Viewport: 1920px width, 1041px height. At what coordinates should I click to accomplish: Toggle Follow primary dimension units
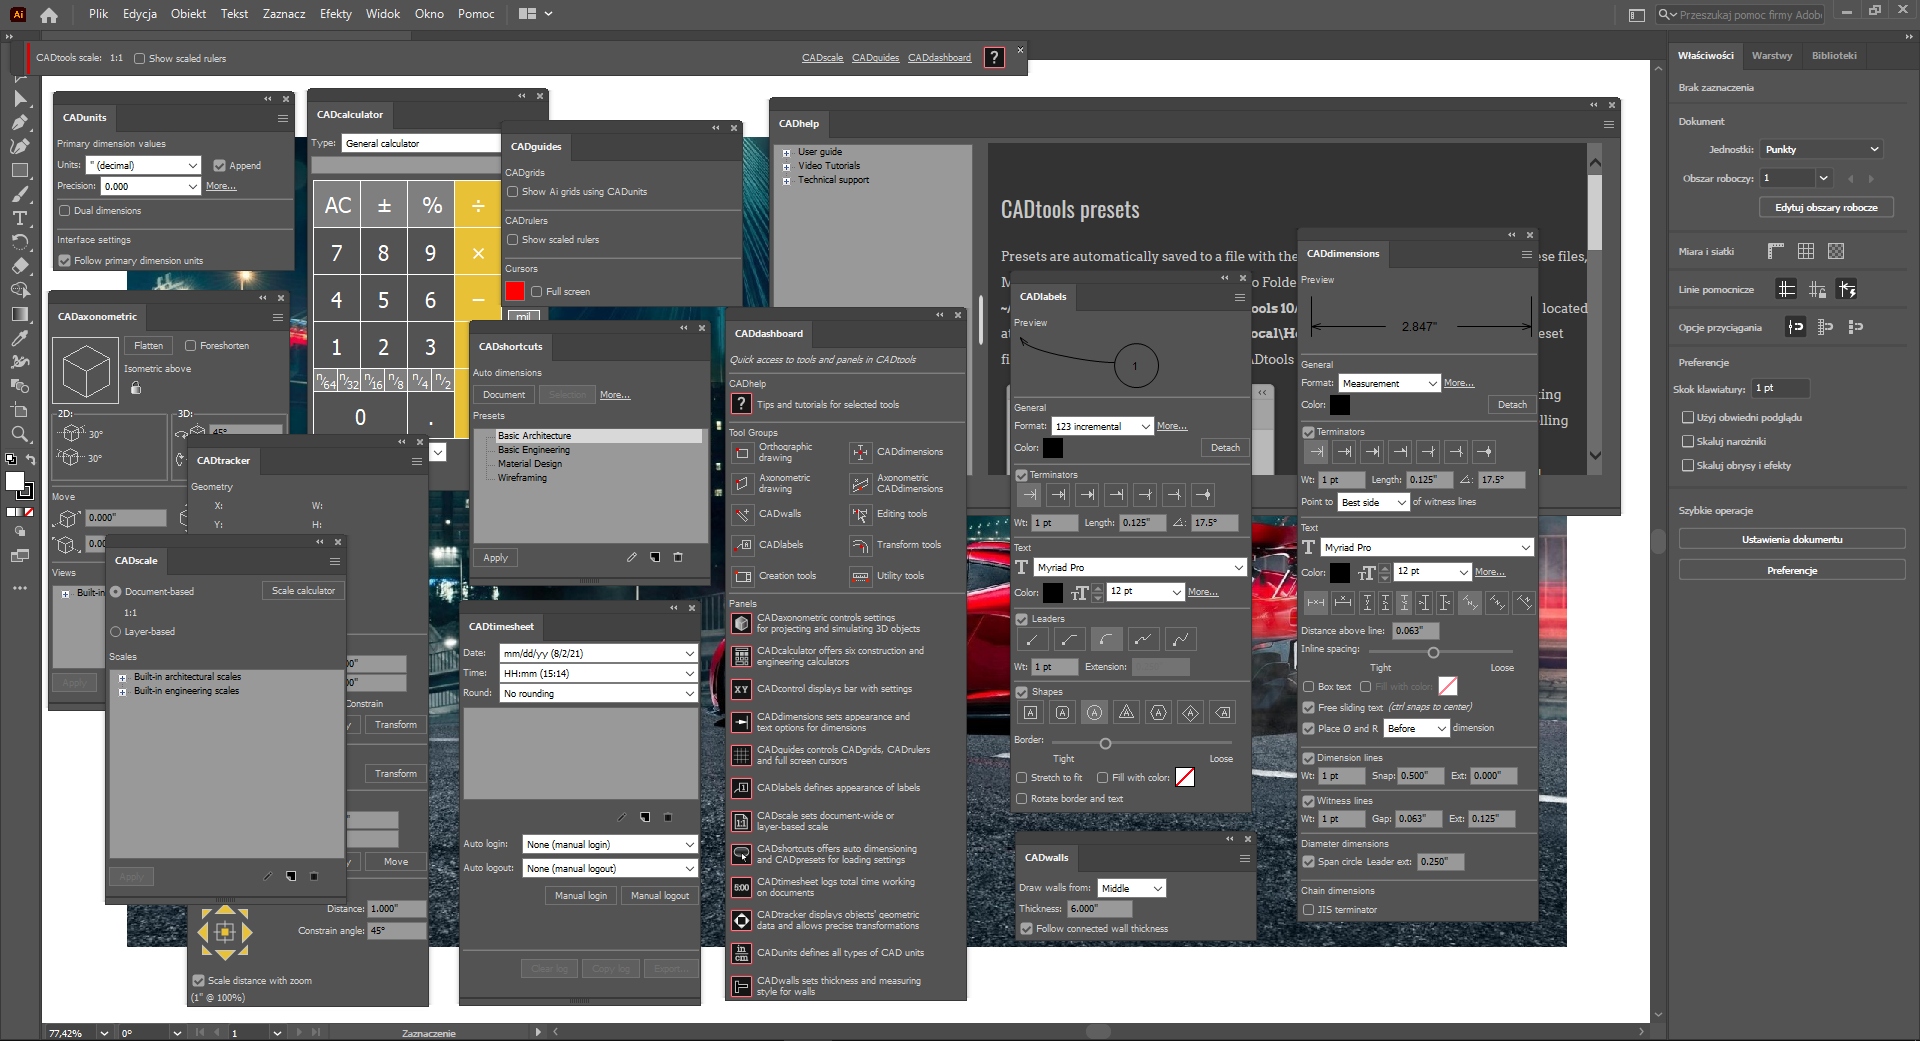(64, 261)
